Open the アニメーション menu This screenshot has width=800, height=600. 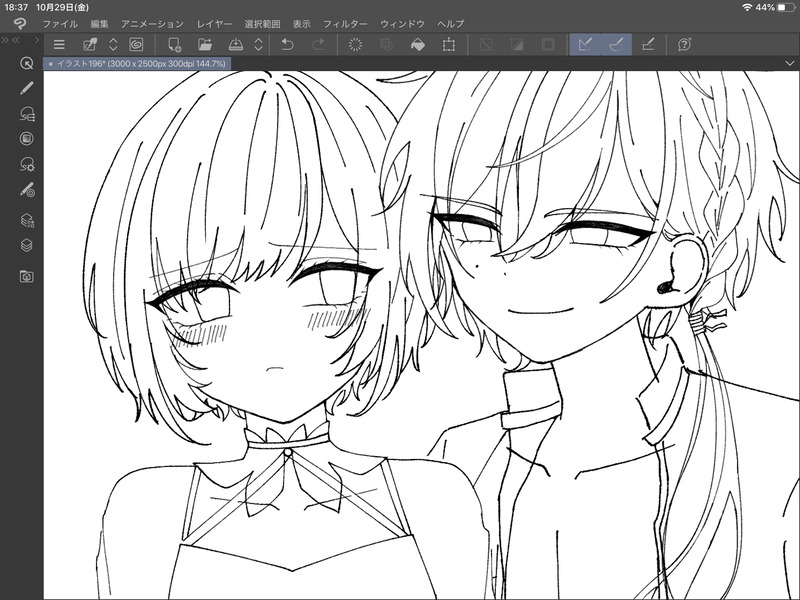pos(152,24)
